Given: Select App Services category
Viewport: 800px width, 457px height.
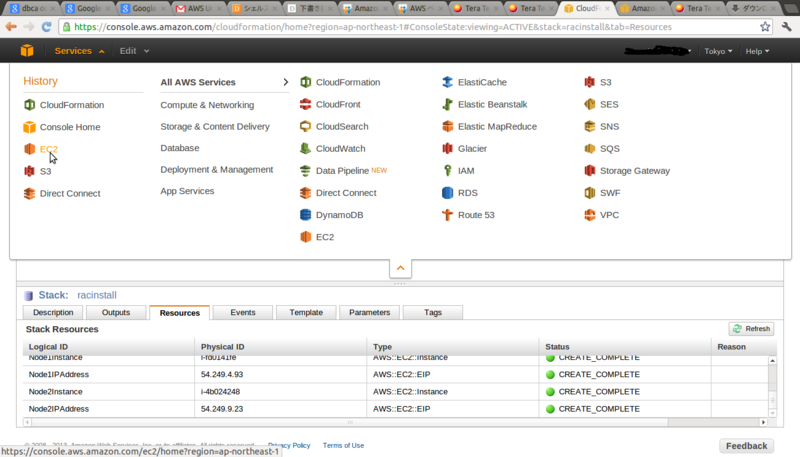Looking at the screenshot, I should [187, 191].
